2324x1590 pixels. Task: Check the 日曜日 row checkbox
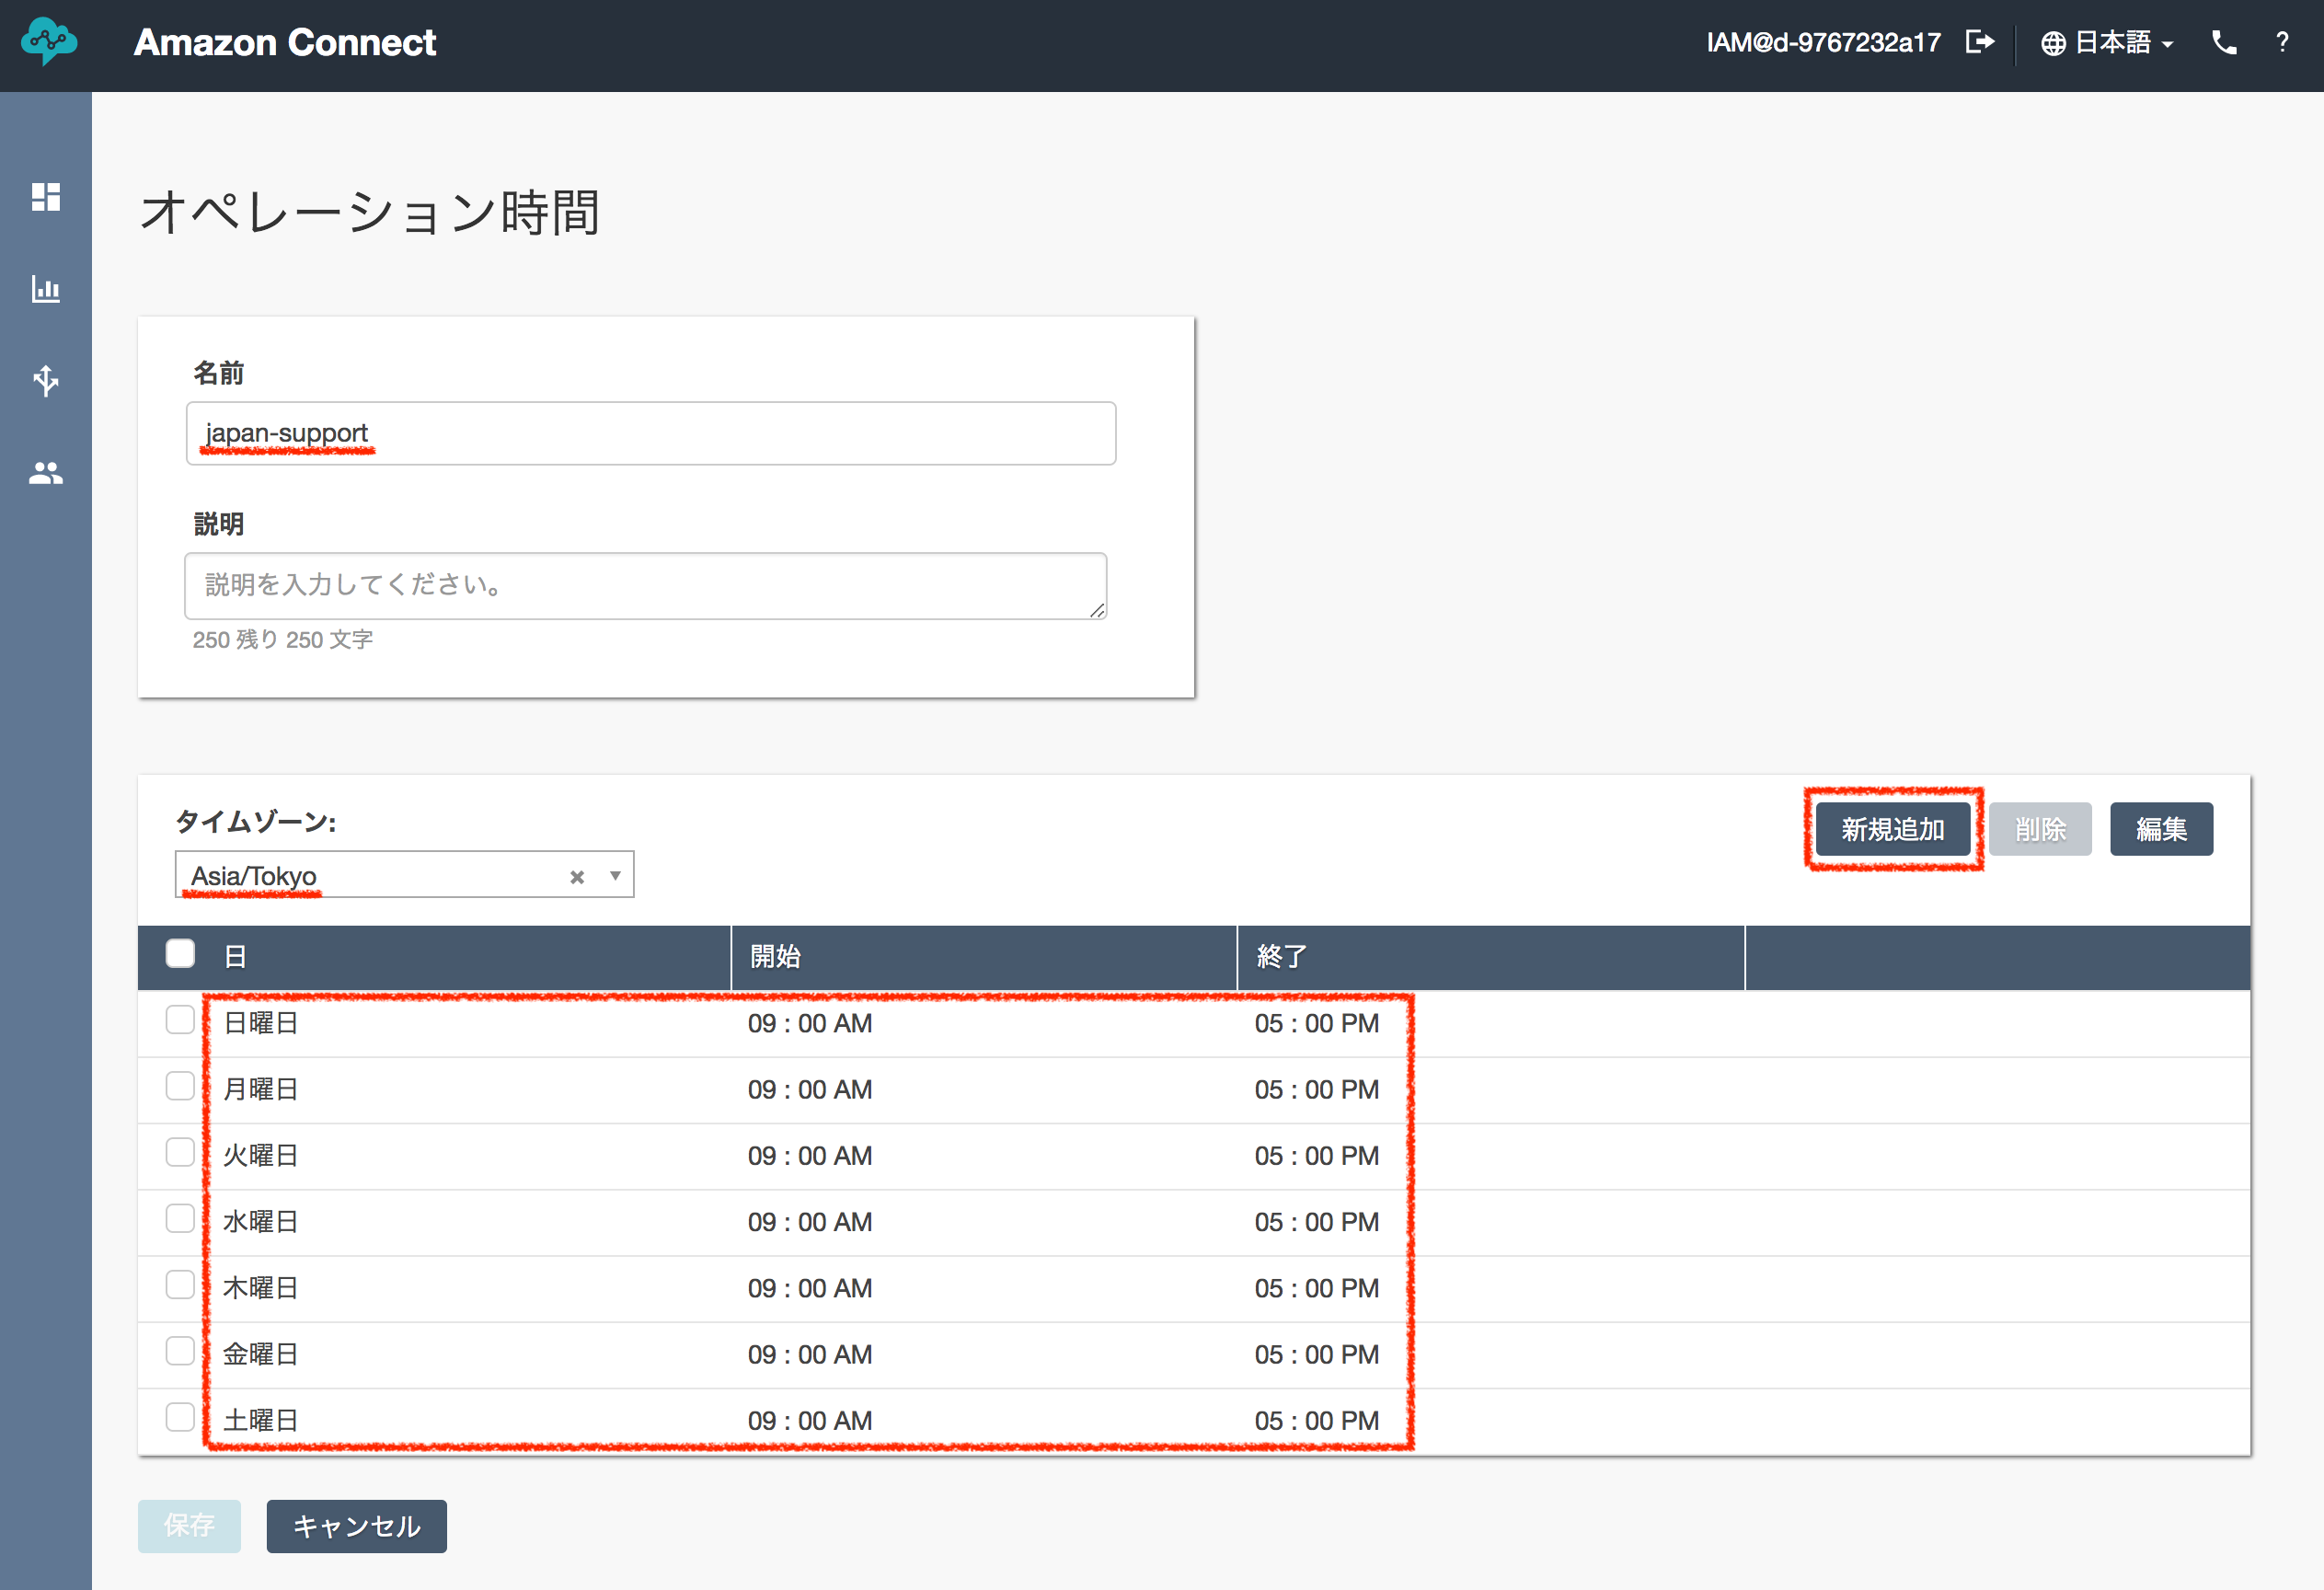[x=180, y=1021]
